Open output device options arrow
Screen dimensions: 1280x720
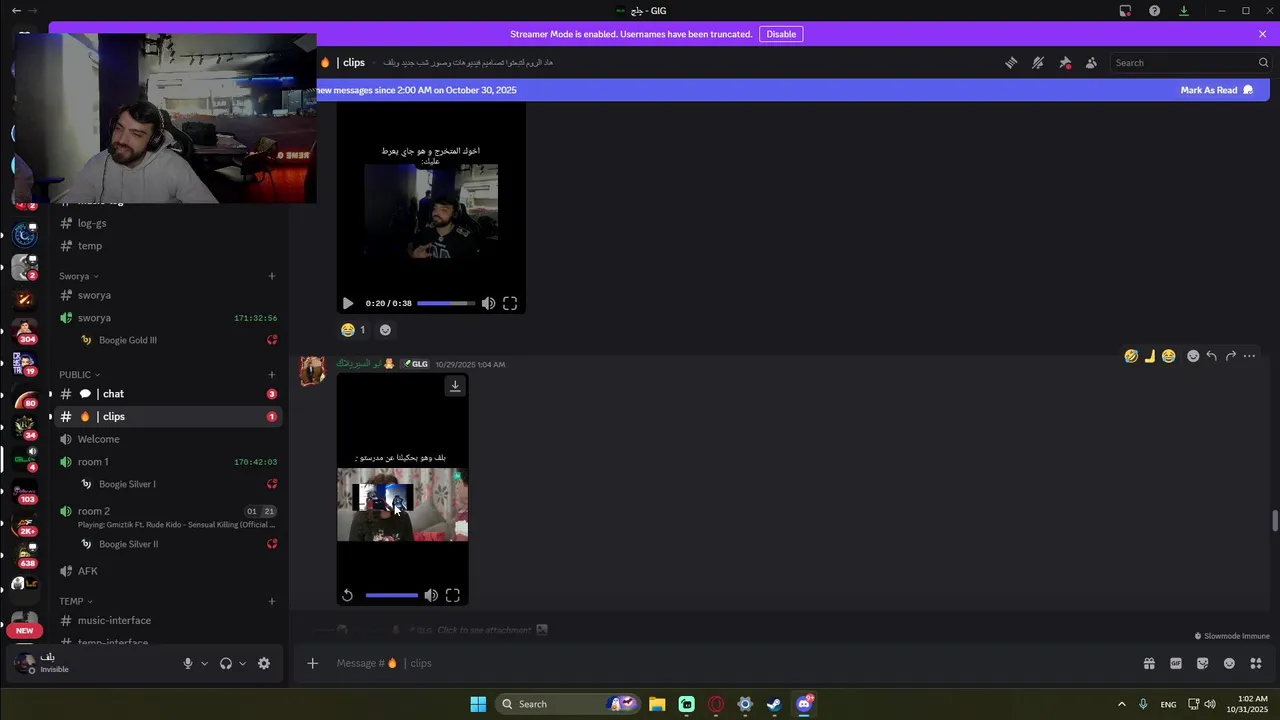coord(242,663)
